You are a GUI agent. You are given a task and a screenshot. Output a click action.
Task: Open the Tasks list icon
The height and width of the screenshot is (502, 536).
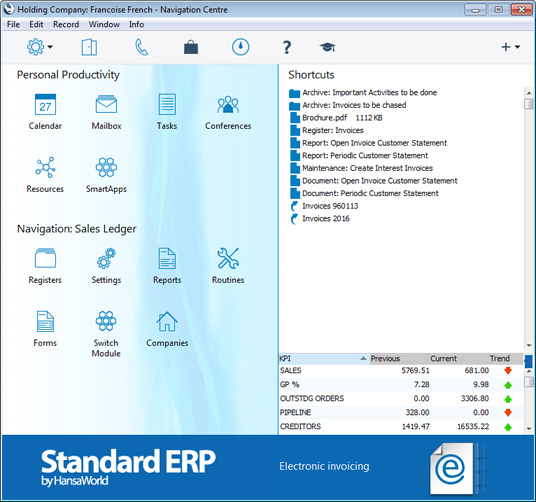tap(167, 104)
